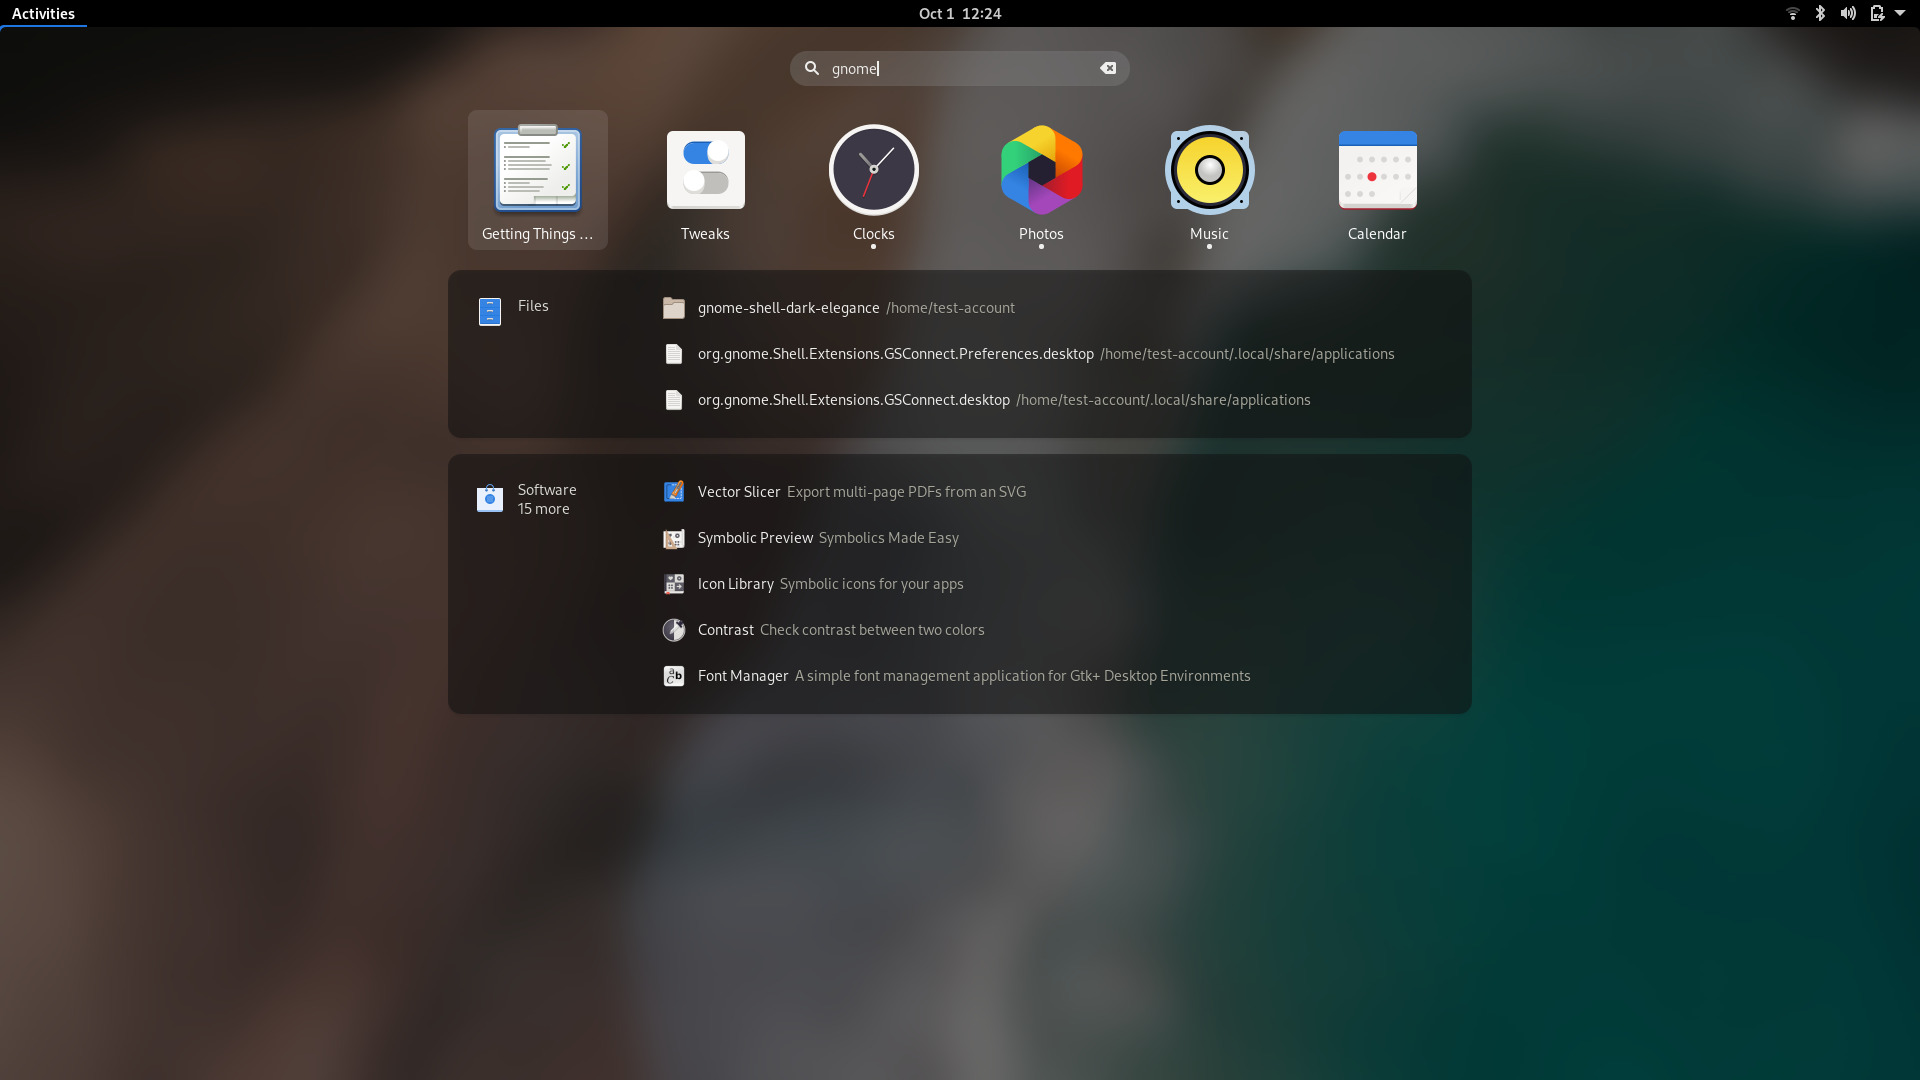Launch the Photos app icon
Image resolution: width=1920 pixels, height=1080 pixels.
pyautogui.click(x=1041, y=171)
